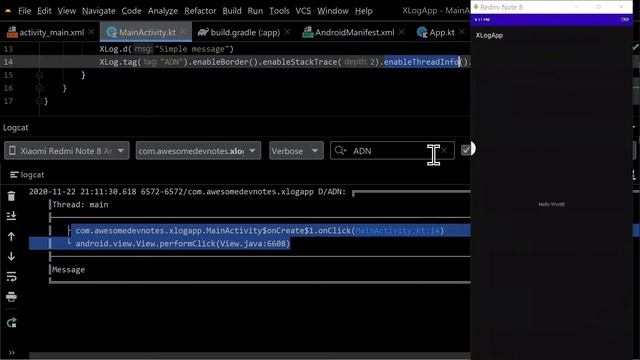The height and width of the screenshot is (360, 640).
Task: Open the Xiaomi Redmi Note 8 device dropdown
Action: 67,151
